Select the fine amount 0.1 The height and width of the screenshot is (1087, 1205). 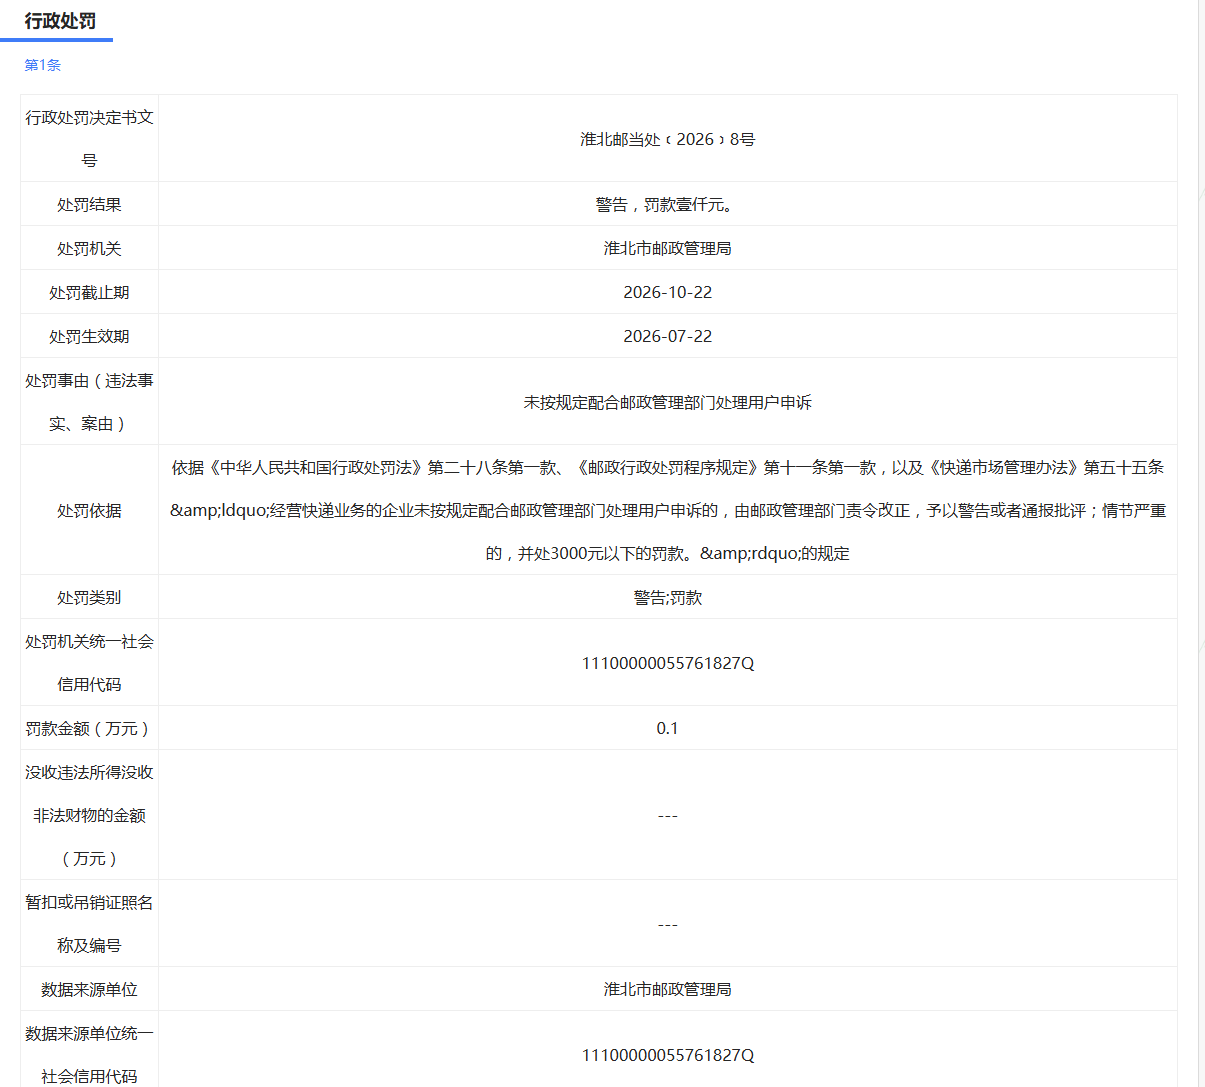coord(667,728)
